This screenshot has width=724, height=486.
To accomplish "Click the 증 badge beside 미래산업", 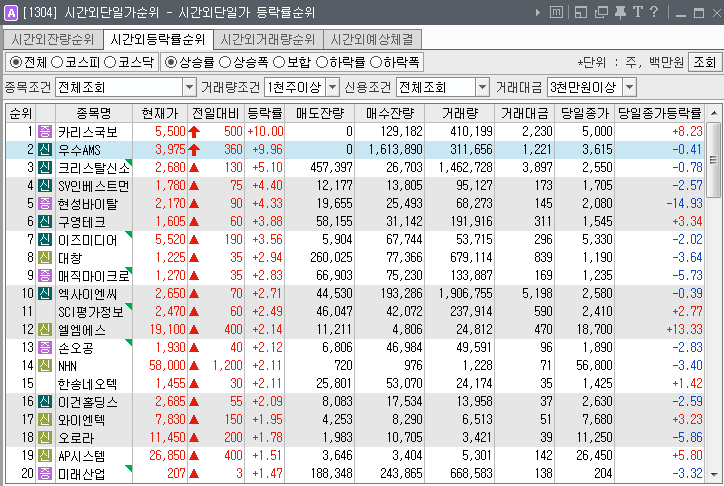I will coord(45,474).
